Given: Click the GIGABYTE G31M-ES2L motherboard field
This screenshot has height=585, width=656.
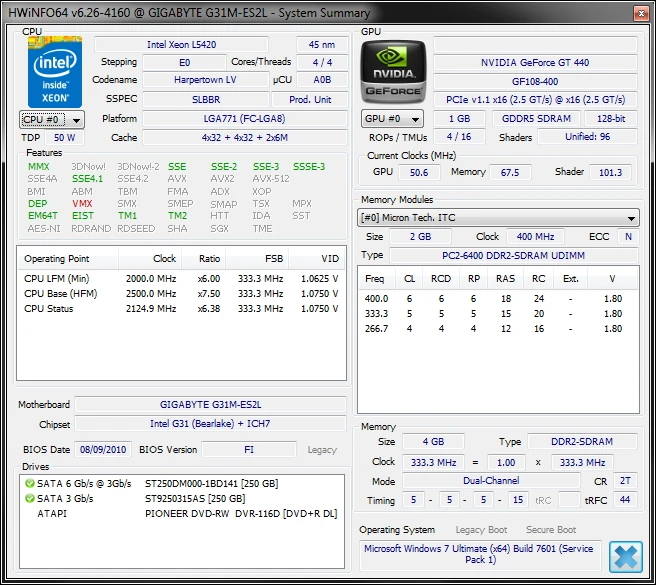Looking at the screenshot, I should click(210, 405).
